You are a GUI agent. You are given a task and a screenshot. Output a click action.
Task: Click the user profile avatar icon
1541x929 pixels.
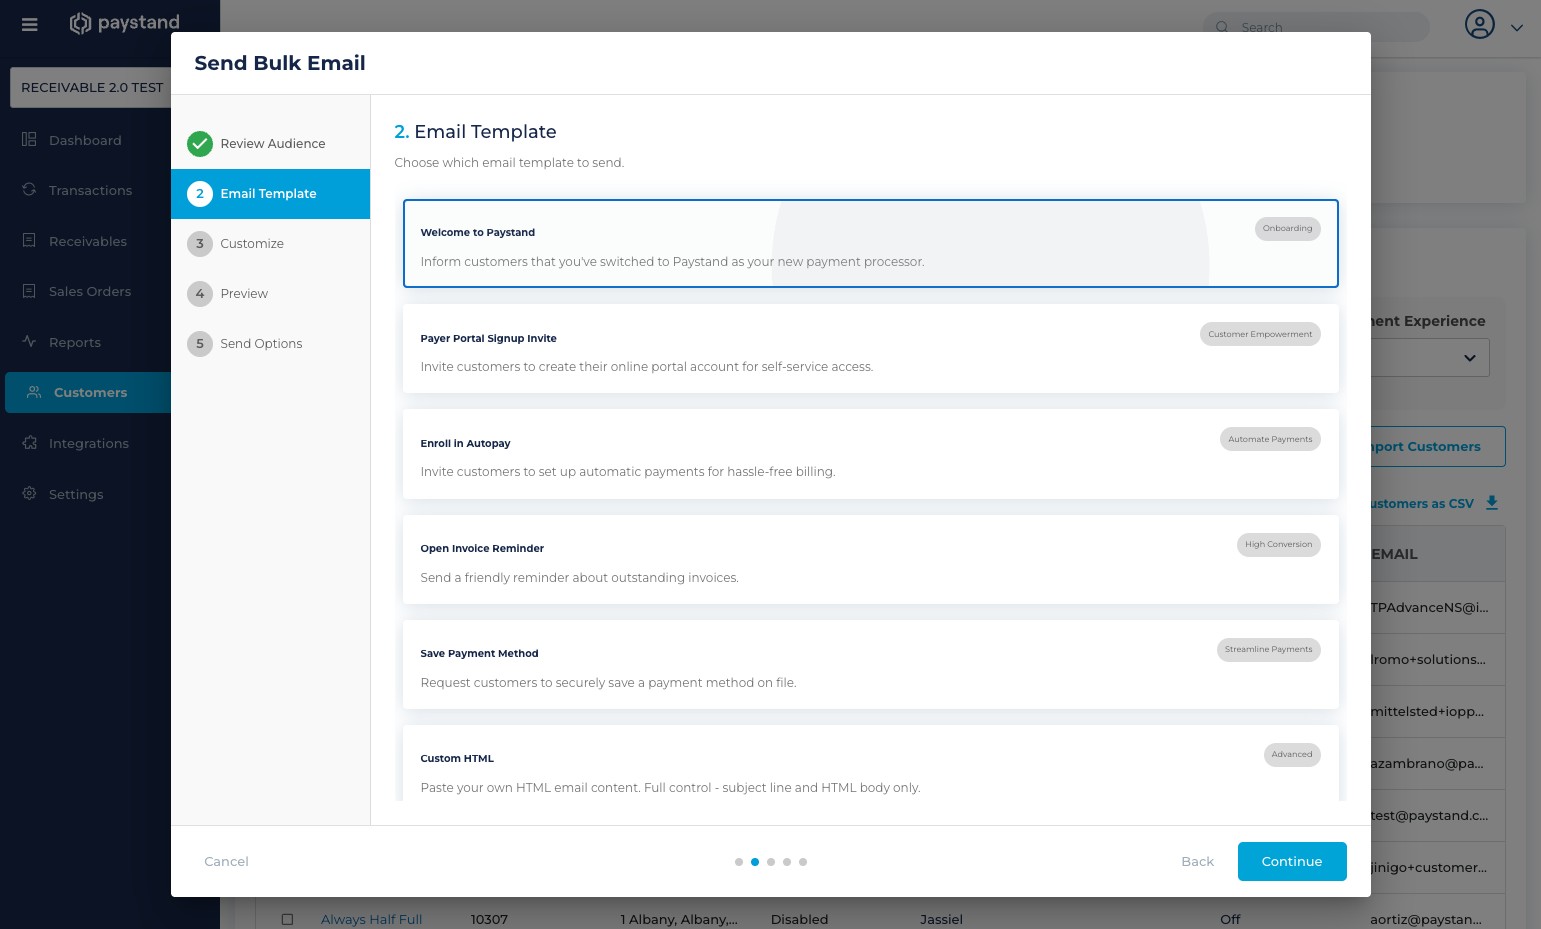1480,24
